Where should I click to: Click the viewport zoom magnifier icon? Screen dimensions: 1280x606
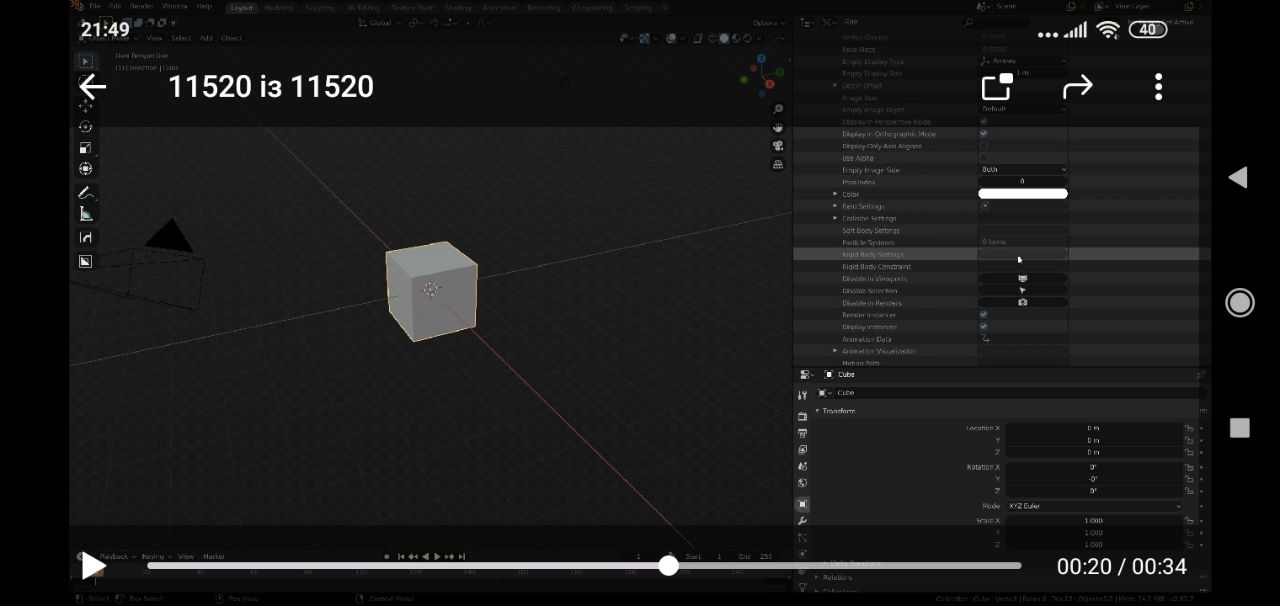click(778, 109)
